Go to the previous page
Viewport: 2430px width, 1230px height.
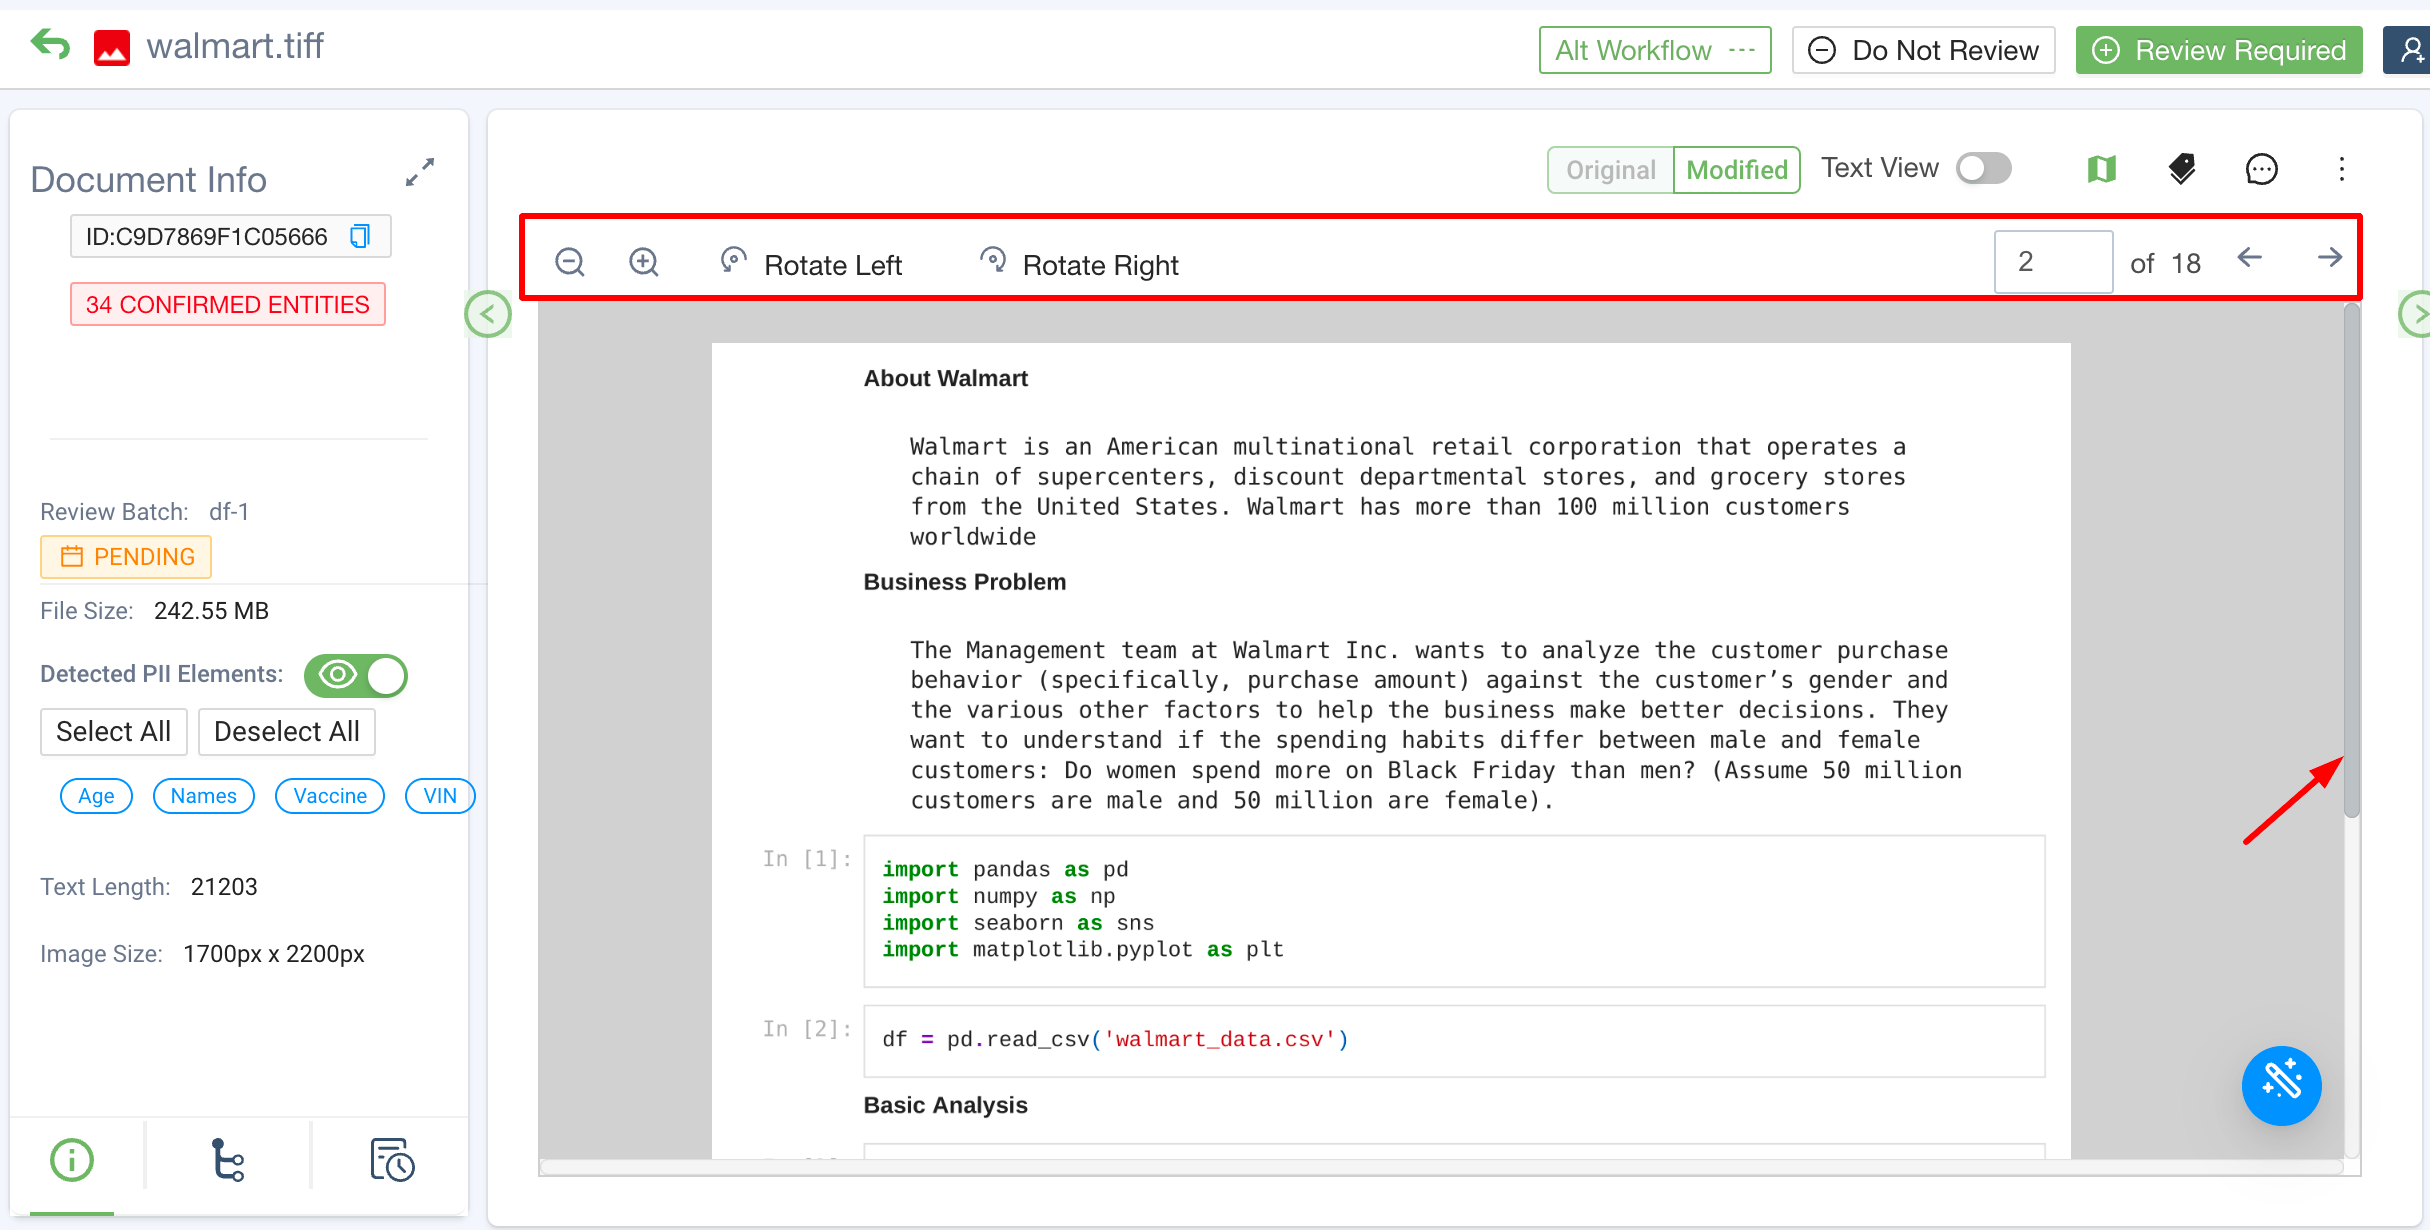[x=2250, y=258]
